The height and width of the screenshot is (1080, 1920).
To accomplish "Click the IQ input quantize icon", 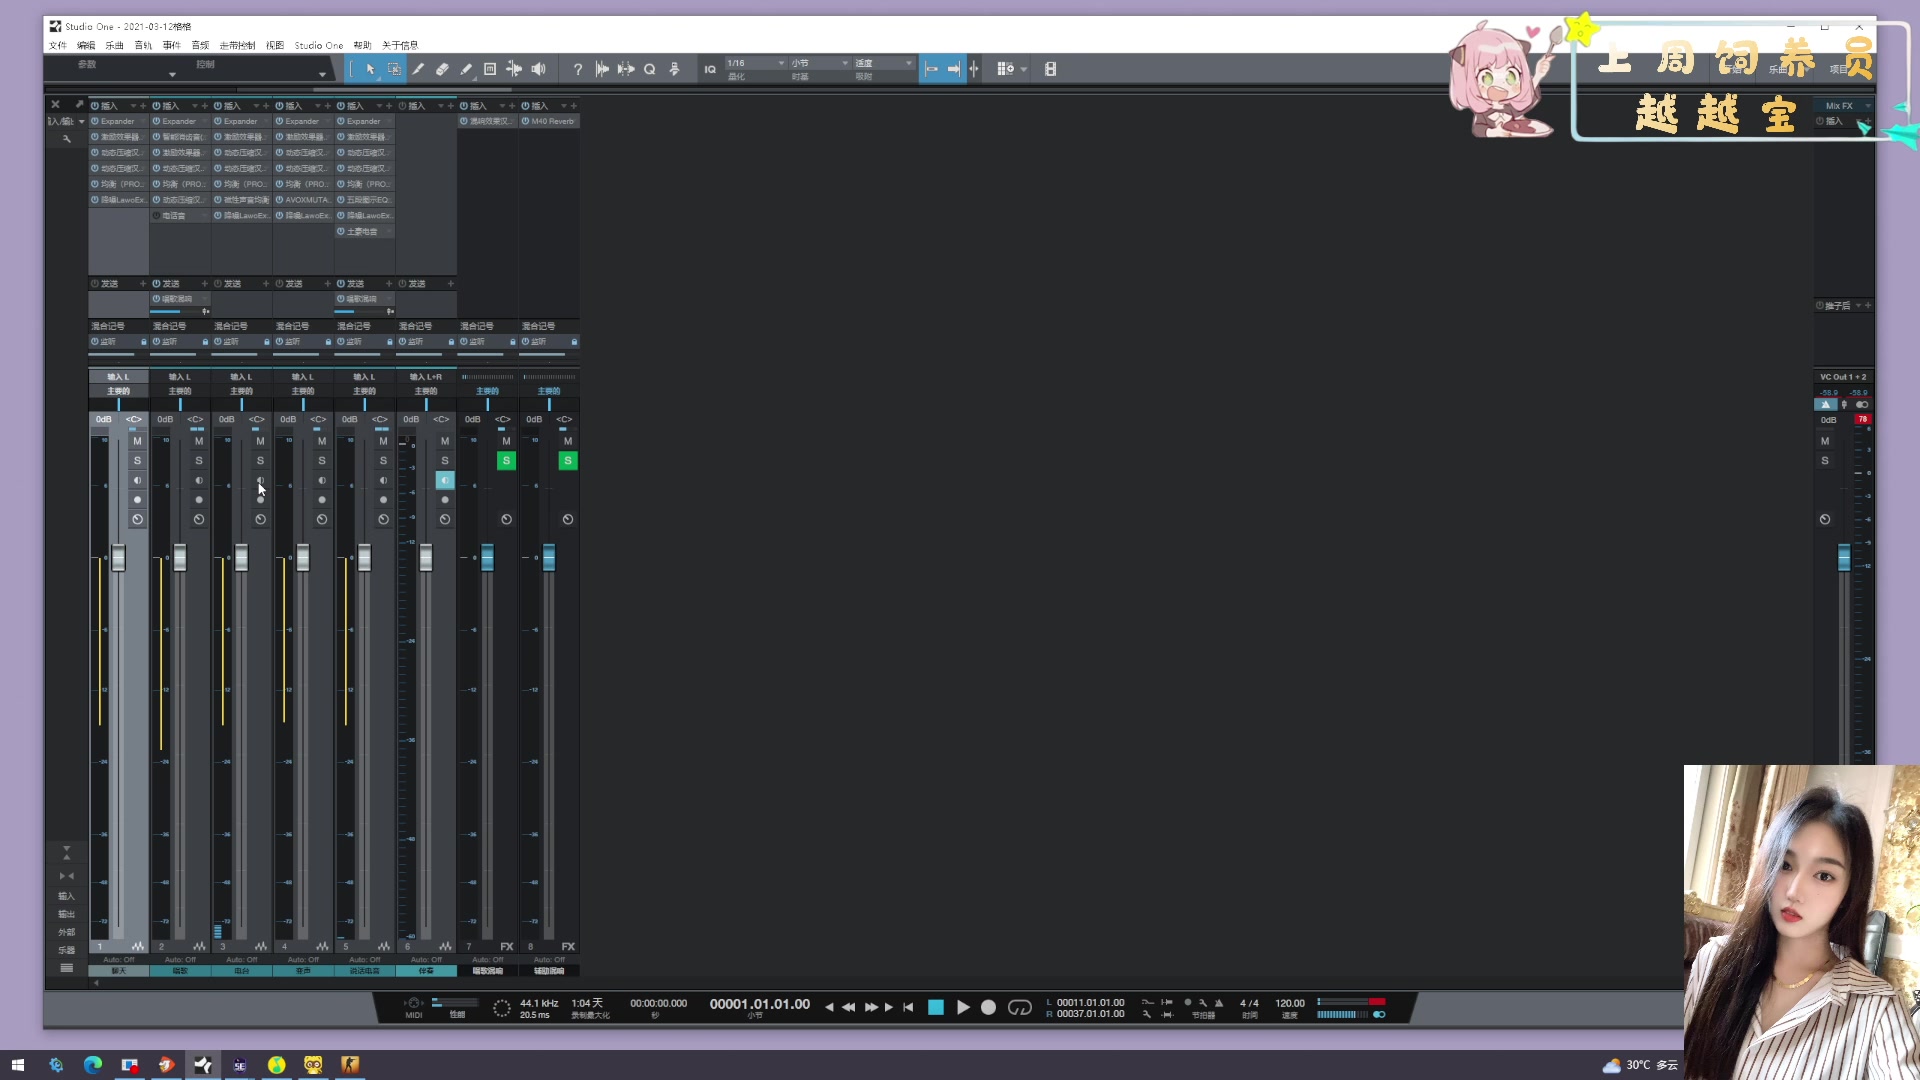I will [710, 69].
